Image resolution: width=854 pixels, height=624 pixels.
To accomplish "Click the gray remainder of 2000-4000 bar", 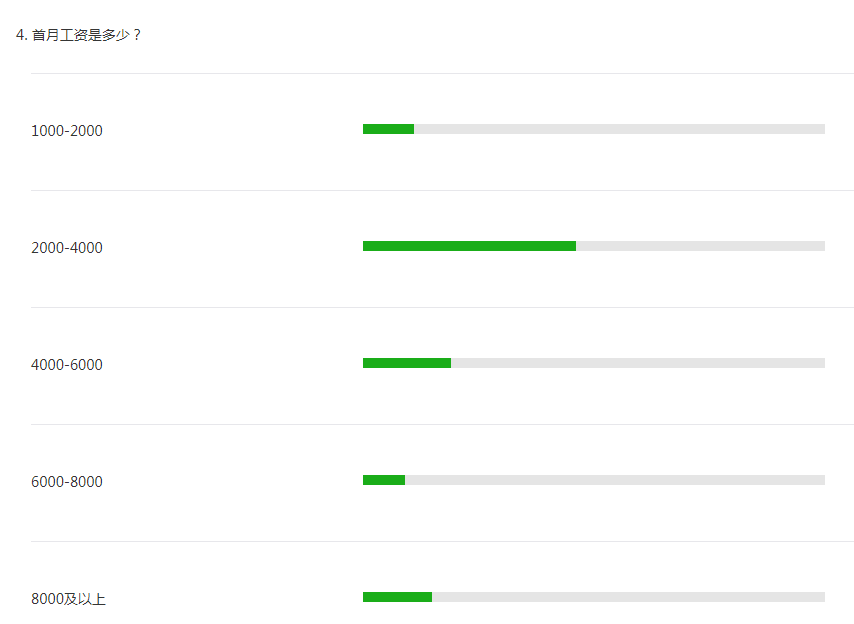I will [x=700, y=246].
